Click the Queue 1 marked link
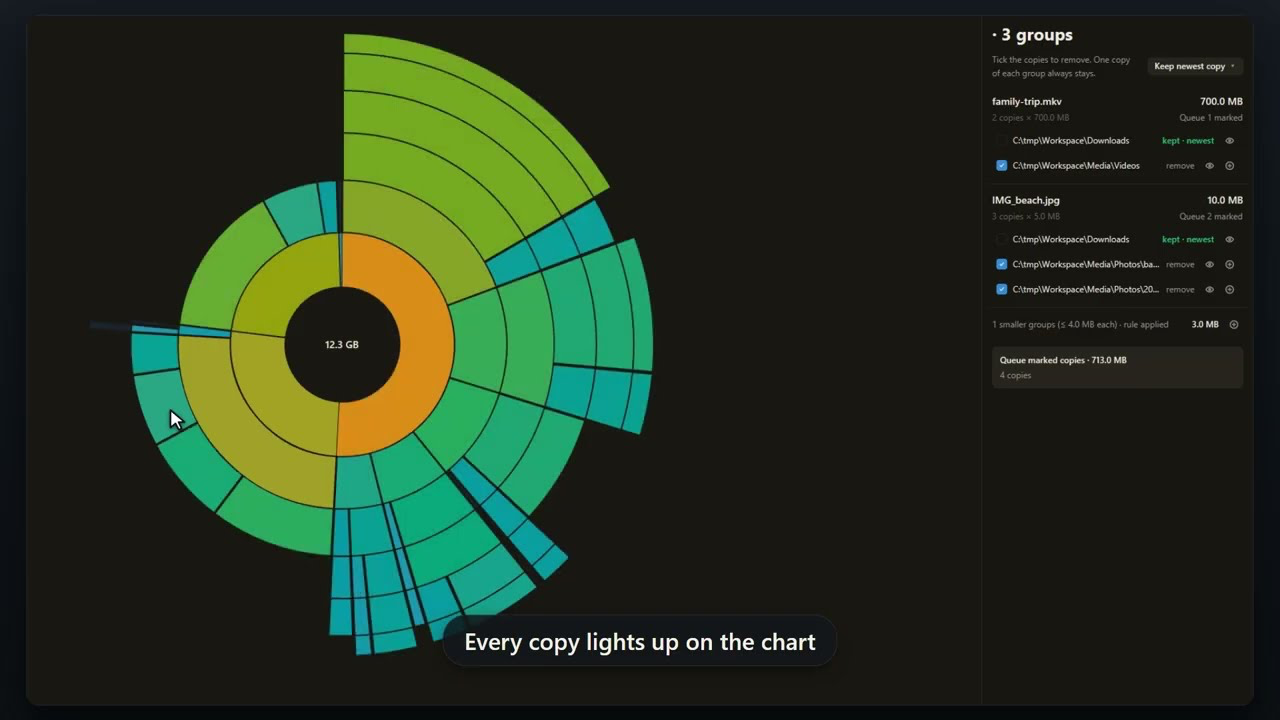 pyautogui.click(x=1211, y=118)
